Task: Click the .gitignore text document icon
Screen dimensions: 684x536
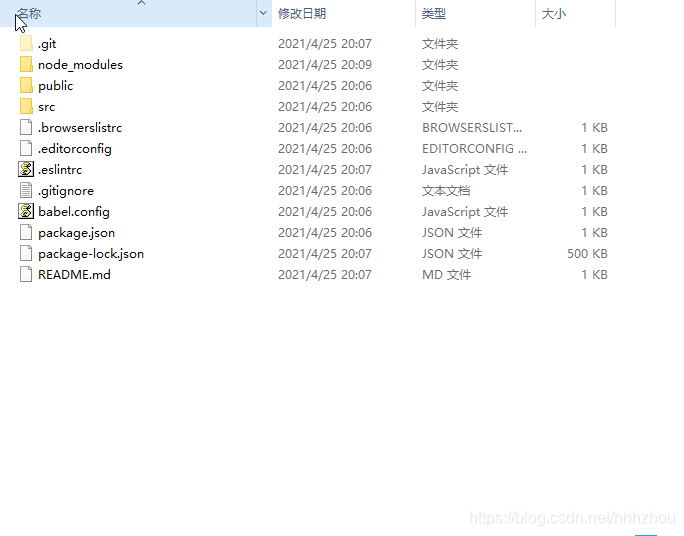Action: pos(26,190)
